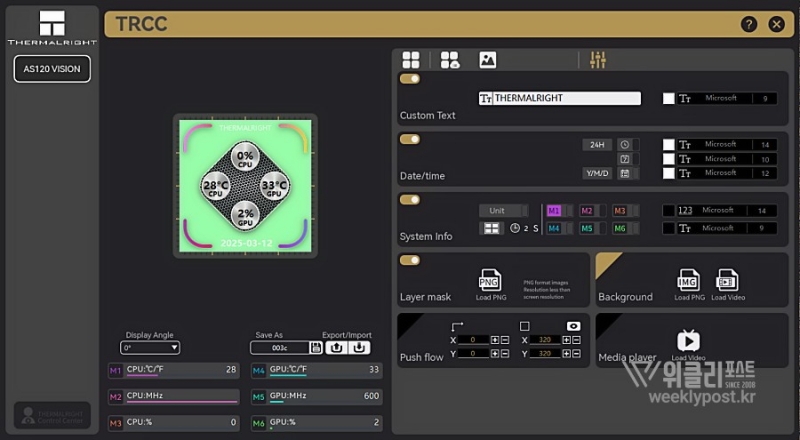Click the Custom Text white color swatch
This screenshot has width=800, height=440.
pos(669,98)
